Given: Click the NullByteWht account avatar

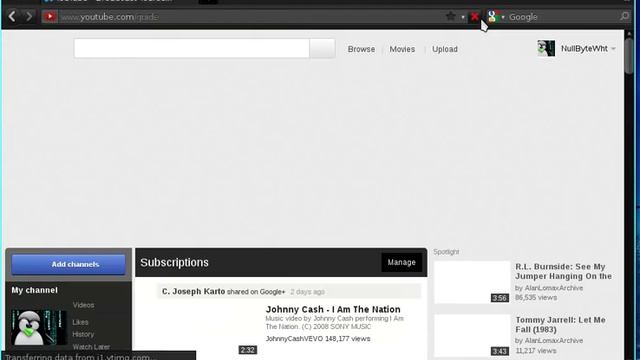Looking at the screenshot, I should pyautogui.click(x=546, y=49).
